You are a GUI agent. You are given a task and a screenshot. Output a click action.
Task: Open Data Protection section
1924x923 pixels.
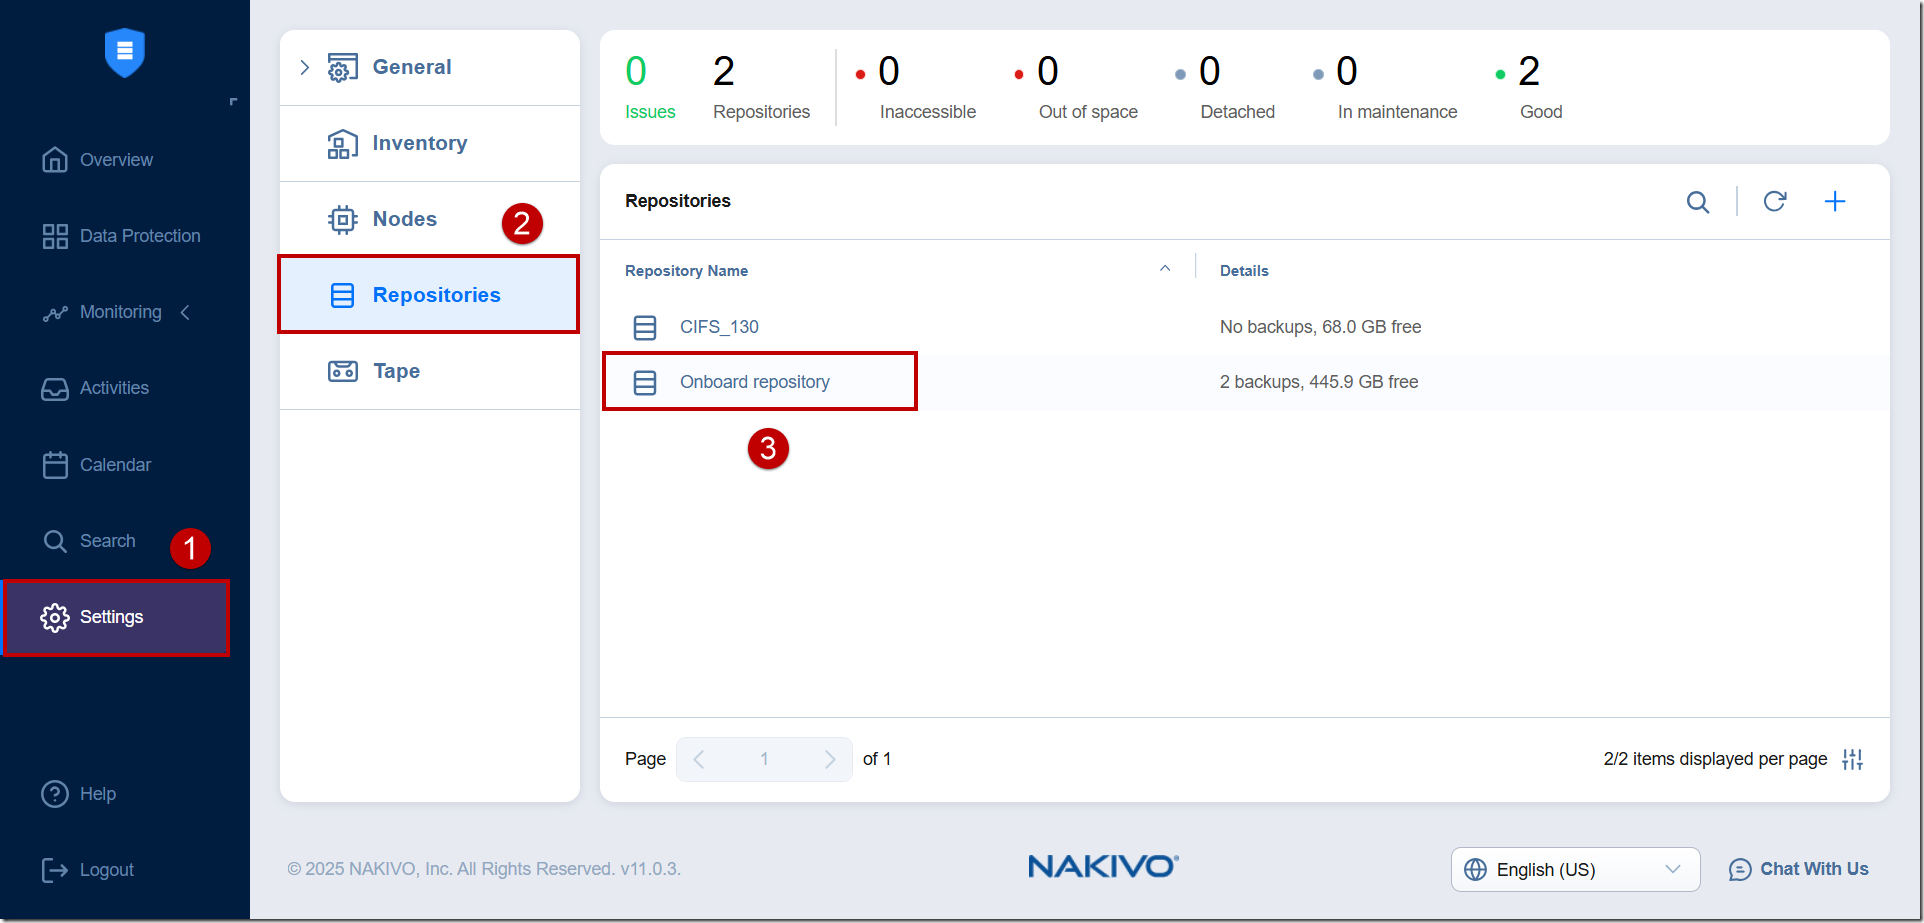click(x=121, y=236)
